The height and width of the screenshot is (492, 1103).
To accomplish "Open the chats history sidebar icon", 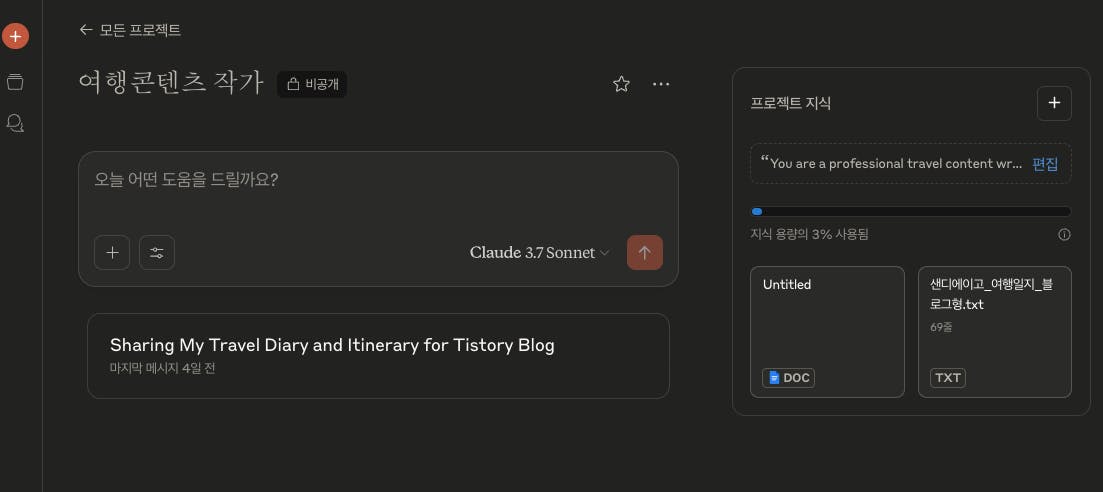I will (15, 123).
